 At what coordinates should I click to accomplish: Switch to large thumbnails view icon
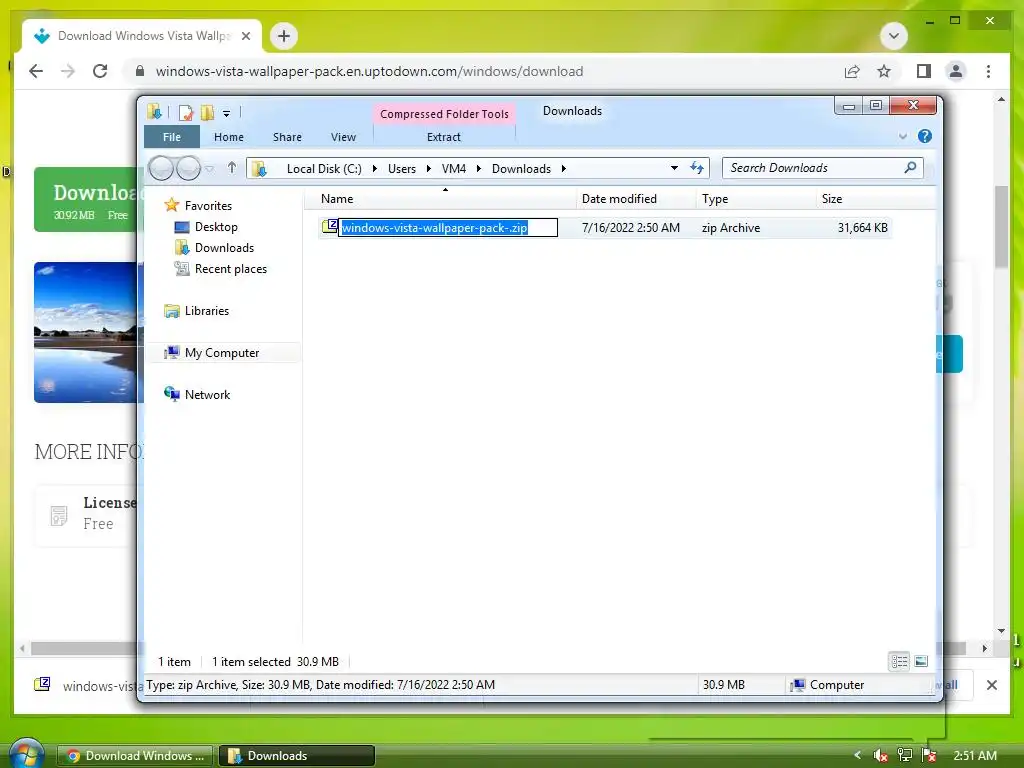921,662
